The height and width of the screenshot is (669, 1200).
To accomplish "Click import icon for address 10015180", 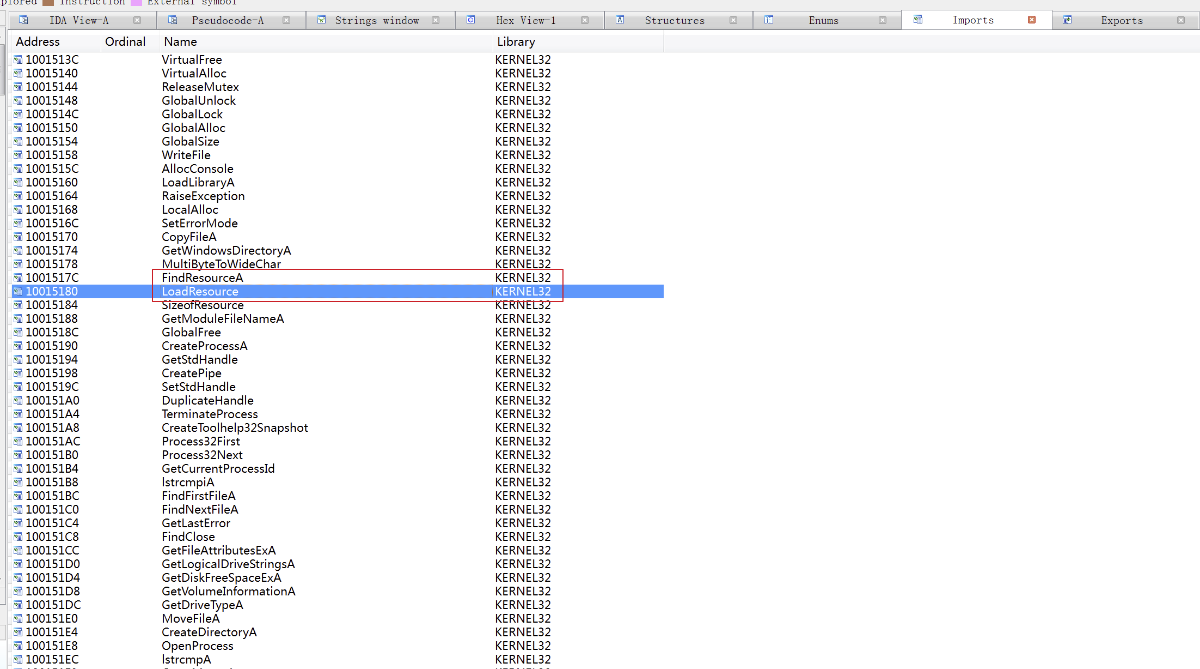I will point(18,291).
